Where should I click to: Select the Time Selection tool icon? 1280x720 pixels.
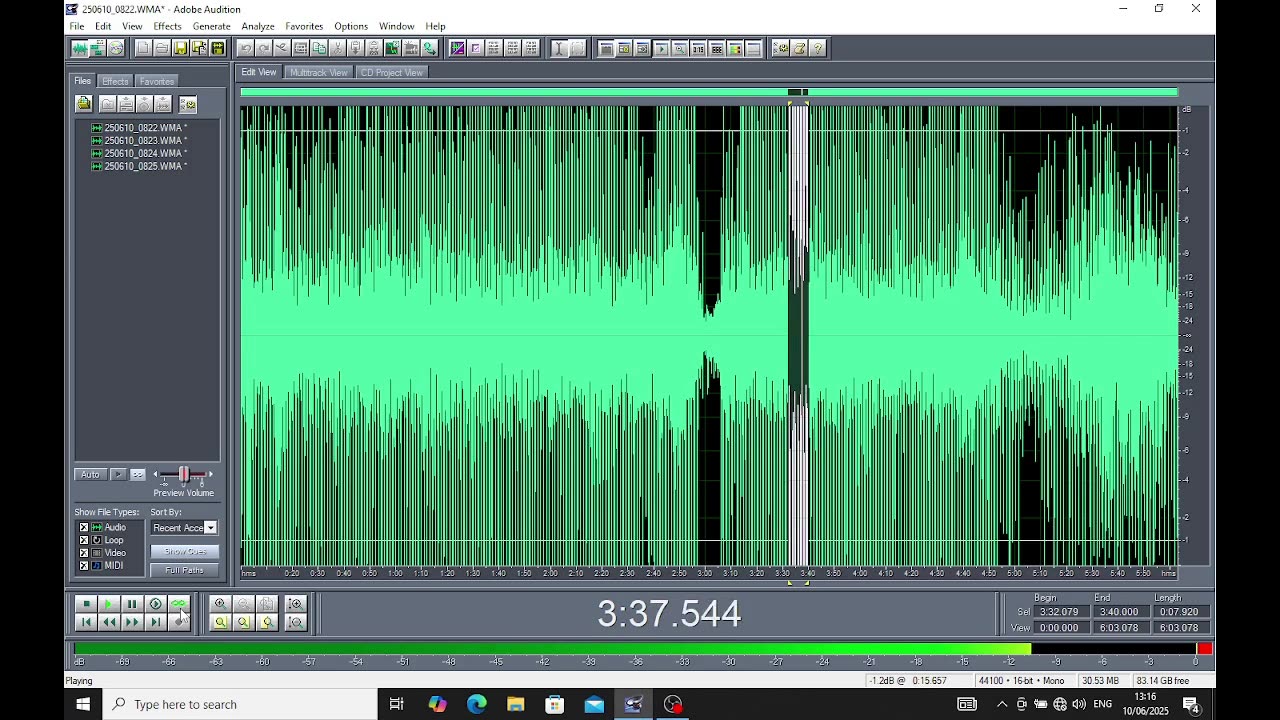[x=559, y=48]
